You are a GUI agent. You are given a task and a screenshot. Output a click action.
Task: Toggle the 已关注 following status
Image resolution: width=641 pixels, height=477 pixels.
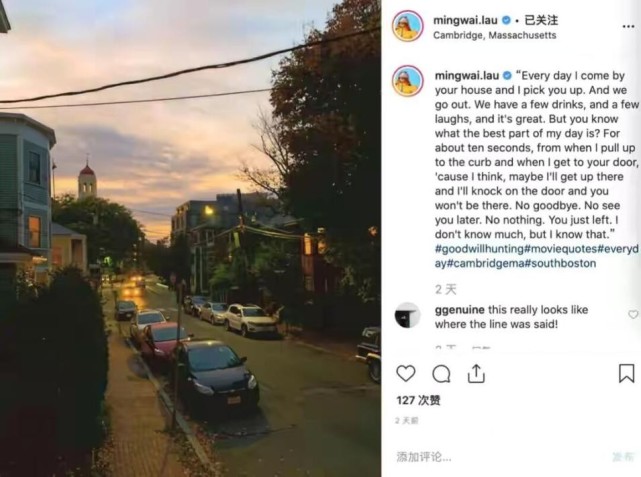click(541, 20)
